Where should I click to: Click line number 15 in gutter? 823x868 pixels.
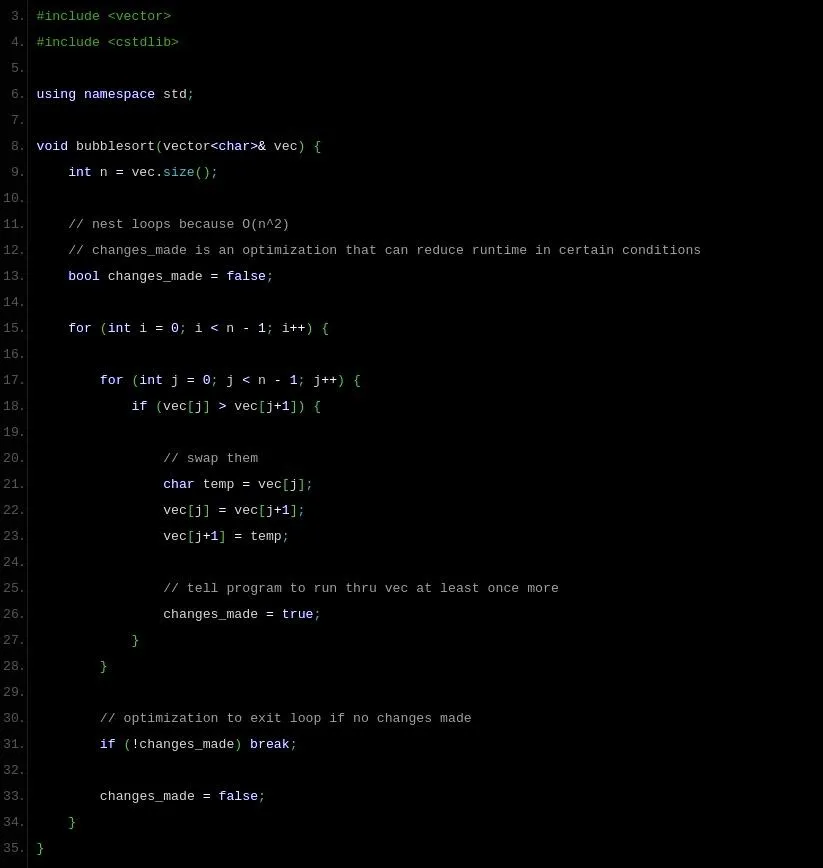pyautogui.click(x=13, y=328)
